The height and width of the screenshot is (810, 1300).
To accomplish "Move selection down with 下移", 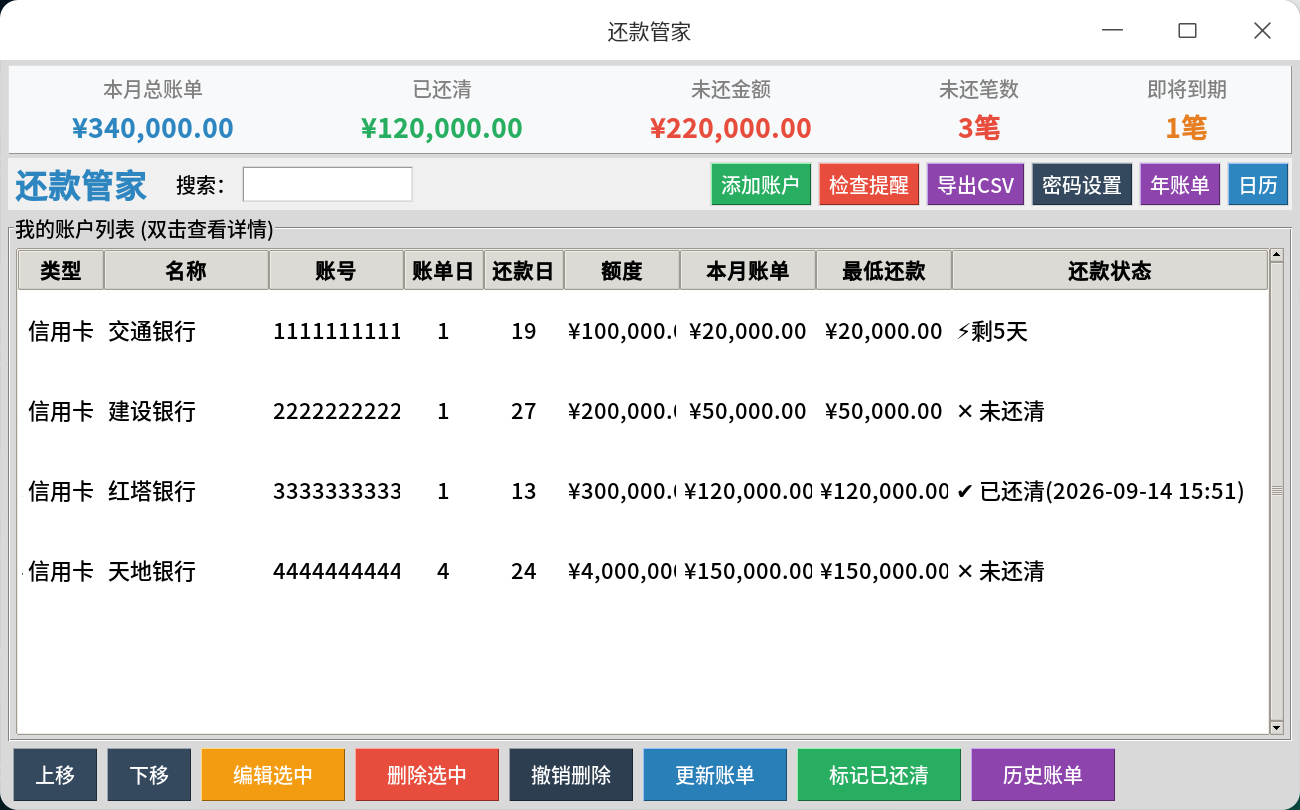I will tap(149, 775).
